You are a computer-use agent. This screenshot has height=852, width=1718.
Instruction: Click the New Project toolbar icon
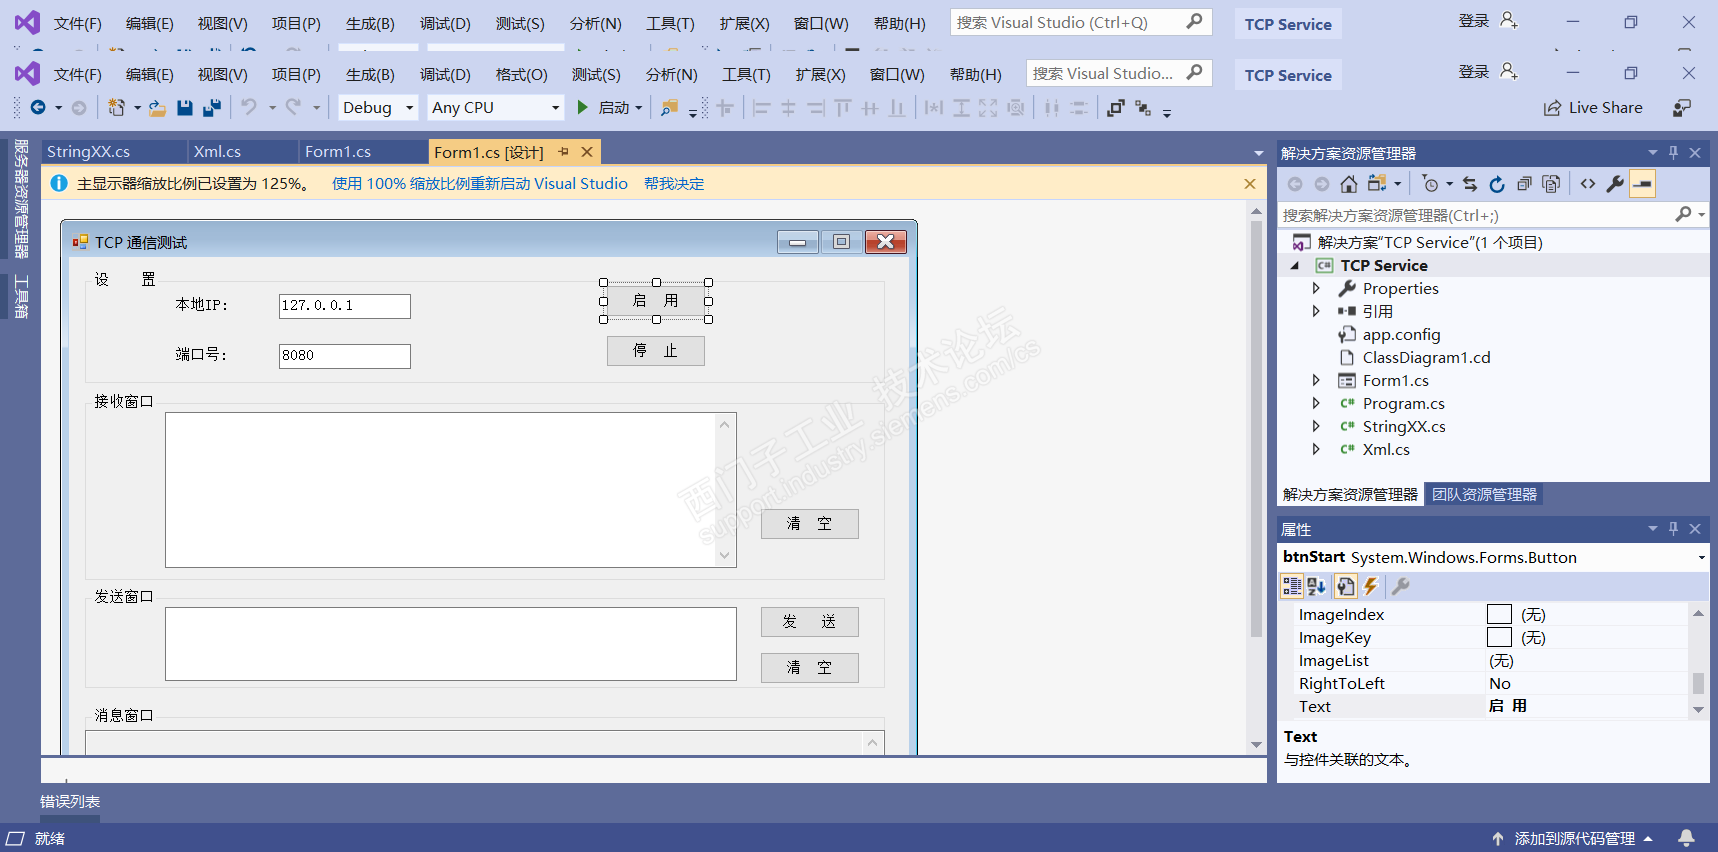pos(116,107)
